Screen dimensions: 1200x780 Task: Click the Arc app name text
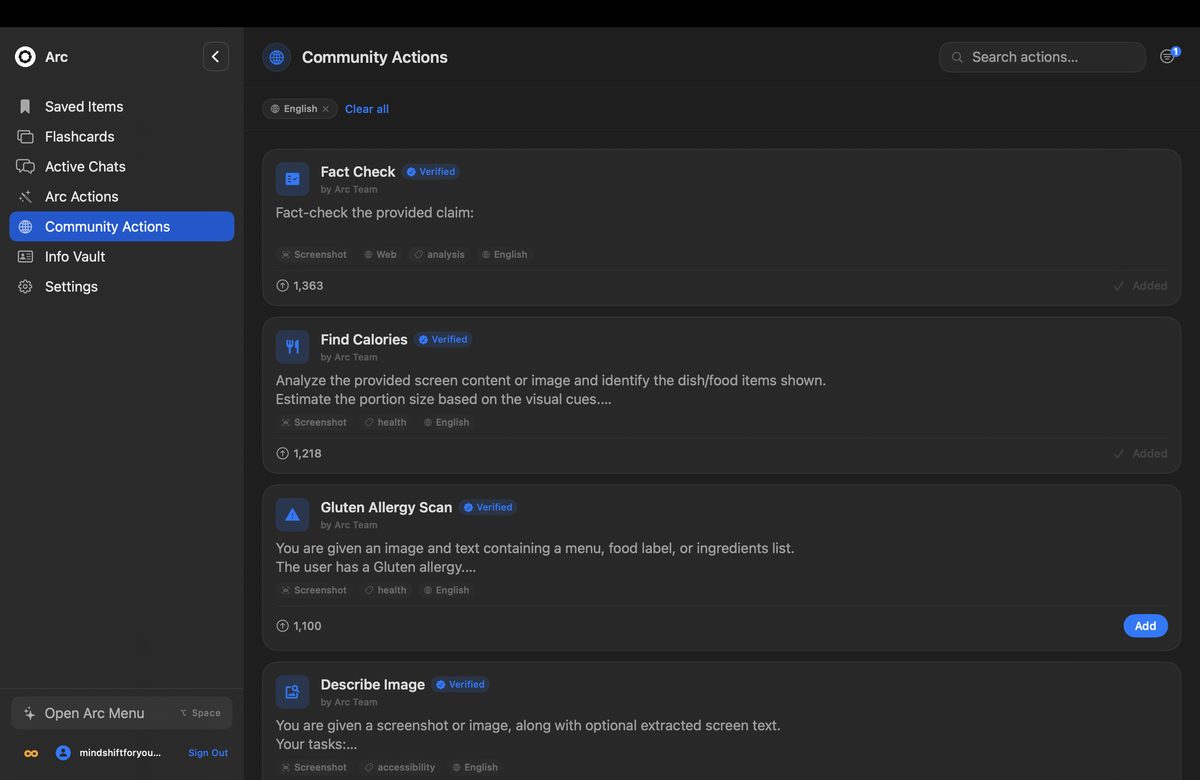tap(56, 57)
